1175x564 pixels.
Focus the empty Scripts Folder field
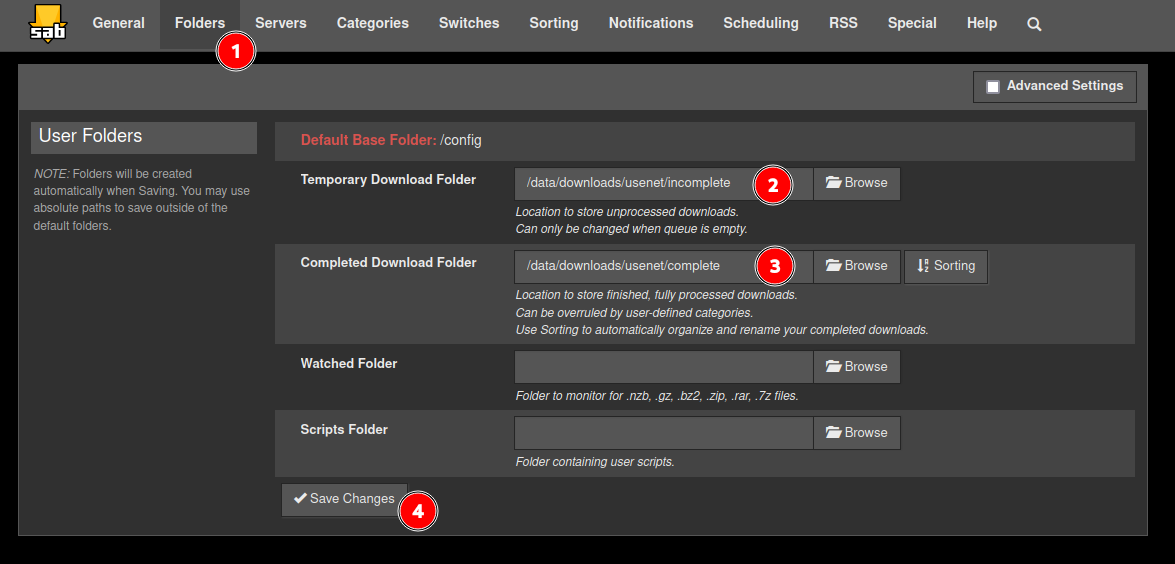(x=664, y=433)
